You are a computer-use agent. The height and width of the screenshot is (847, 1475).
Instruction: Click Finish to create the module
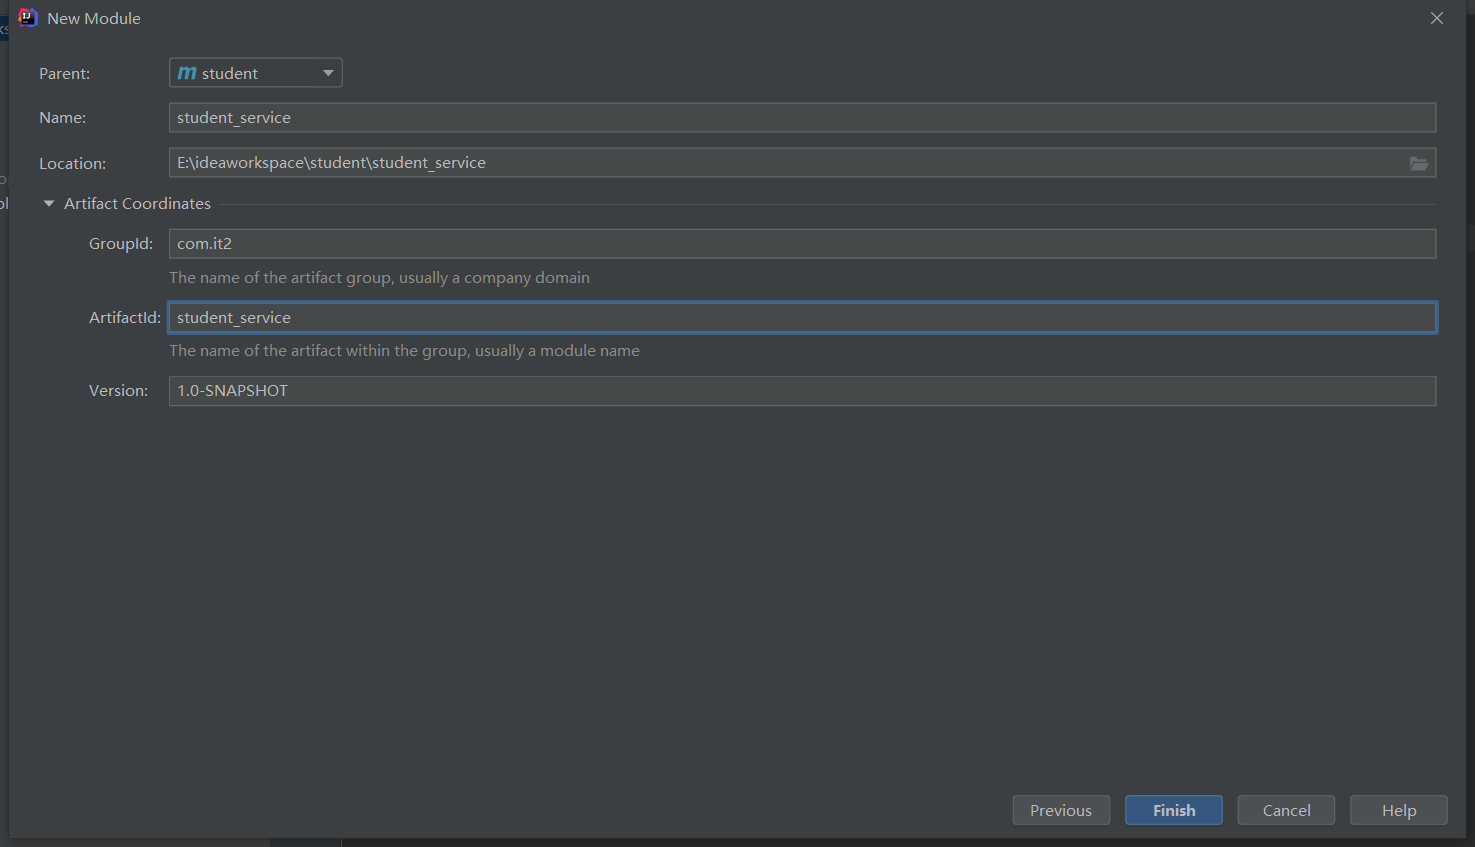(x=1174, y=810)
